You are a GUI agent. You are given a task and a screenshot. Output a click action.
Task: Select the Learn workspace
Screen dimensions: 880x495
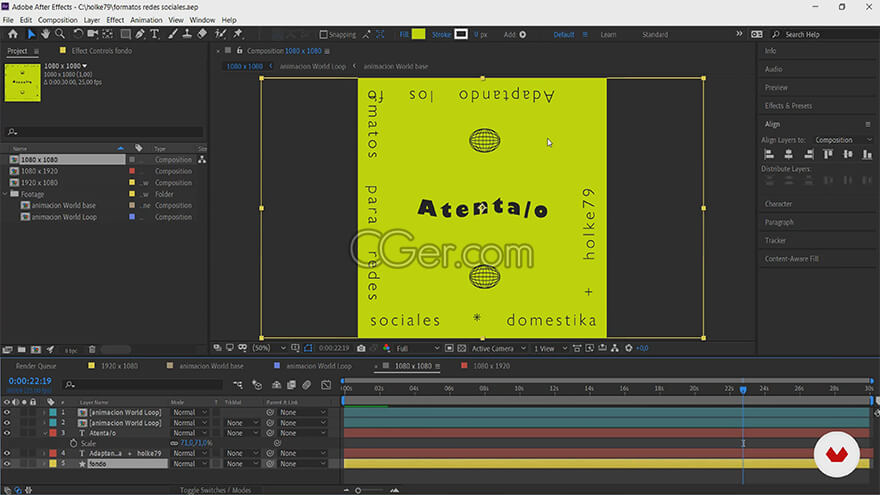pos(608,35)
